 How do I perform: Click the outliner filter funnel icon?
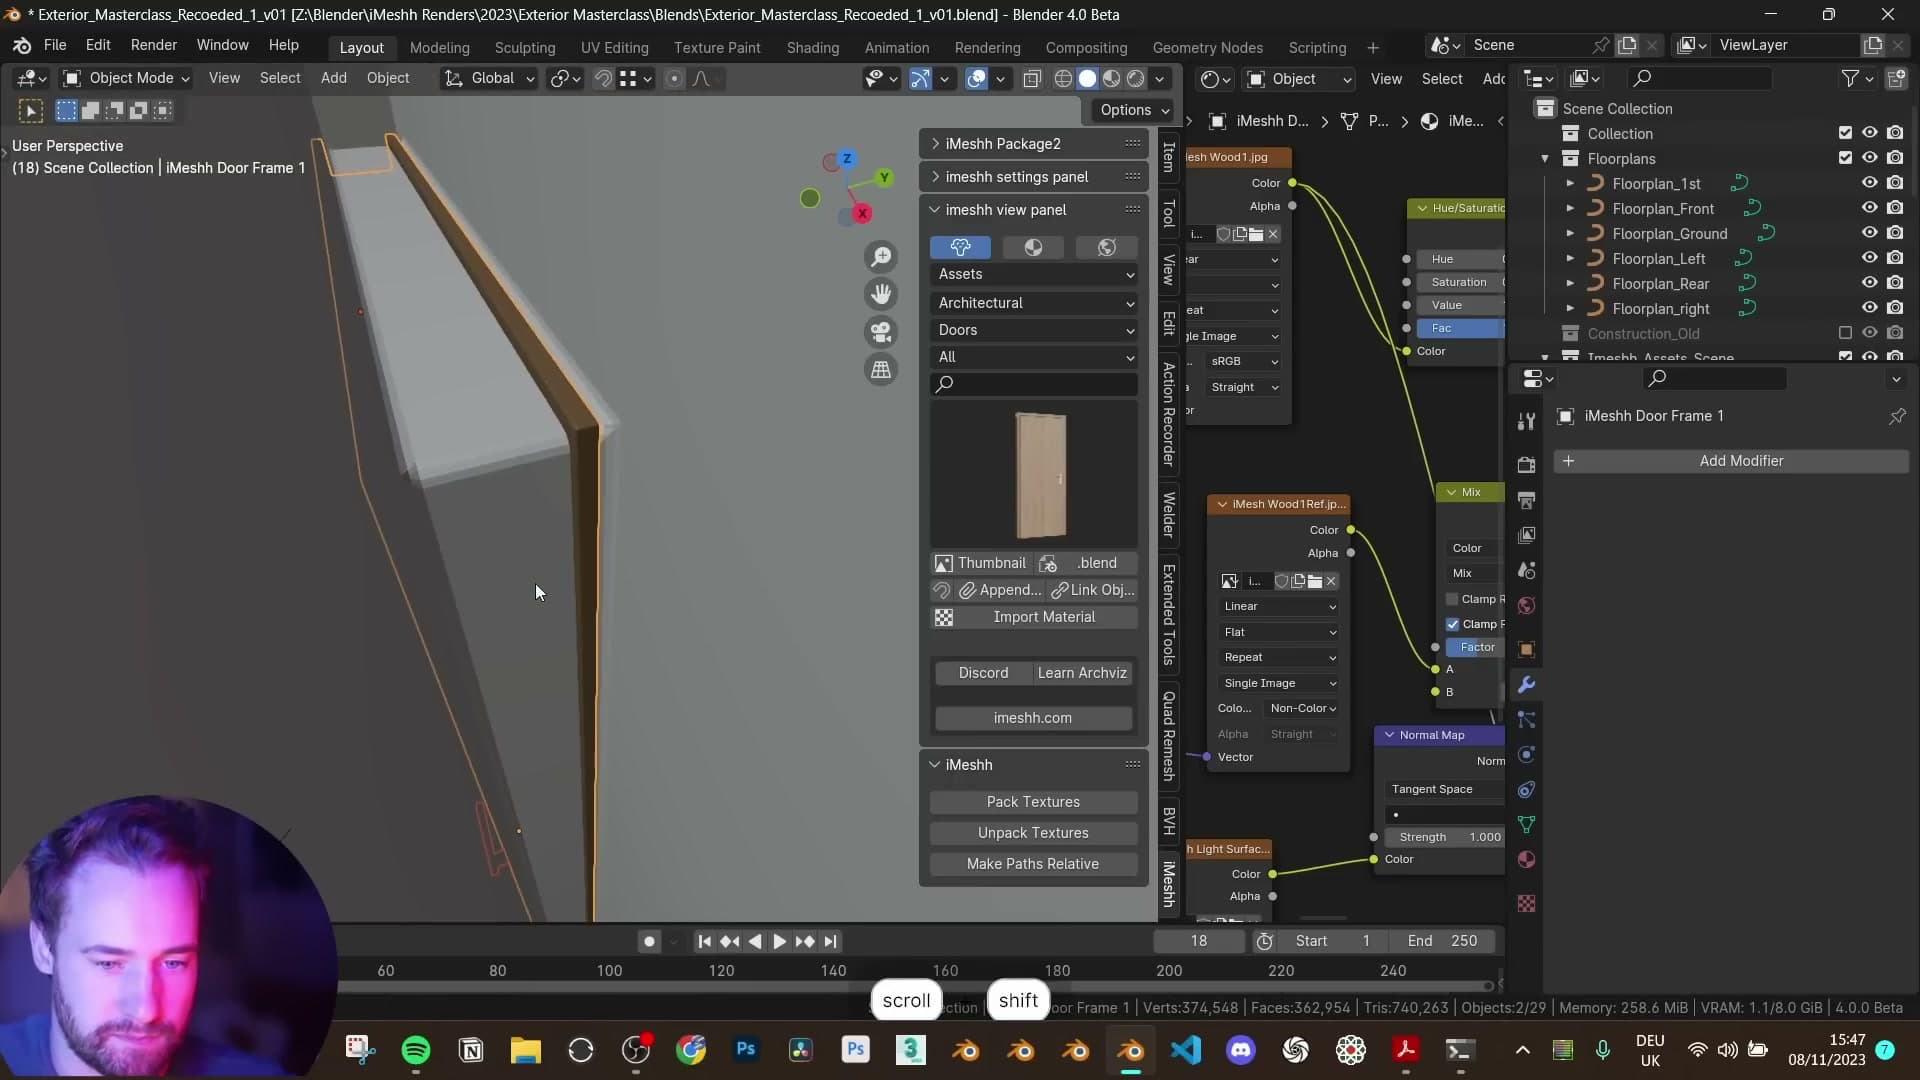[1850, 78]
